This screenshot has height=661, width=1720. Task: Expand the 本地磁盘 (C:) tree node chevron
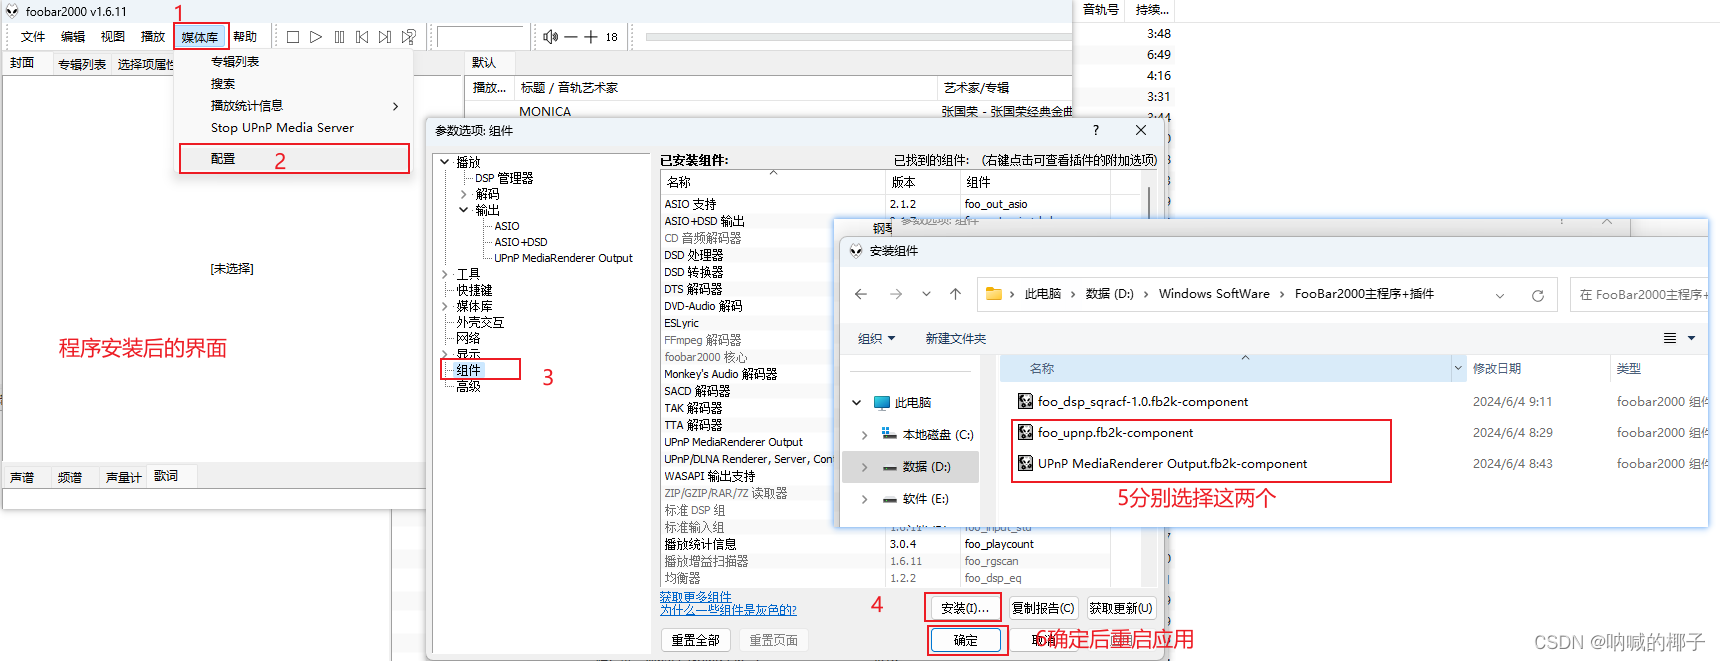[x=865, y=435]
